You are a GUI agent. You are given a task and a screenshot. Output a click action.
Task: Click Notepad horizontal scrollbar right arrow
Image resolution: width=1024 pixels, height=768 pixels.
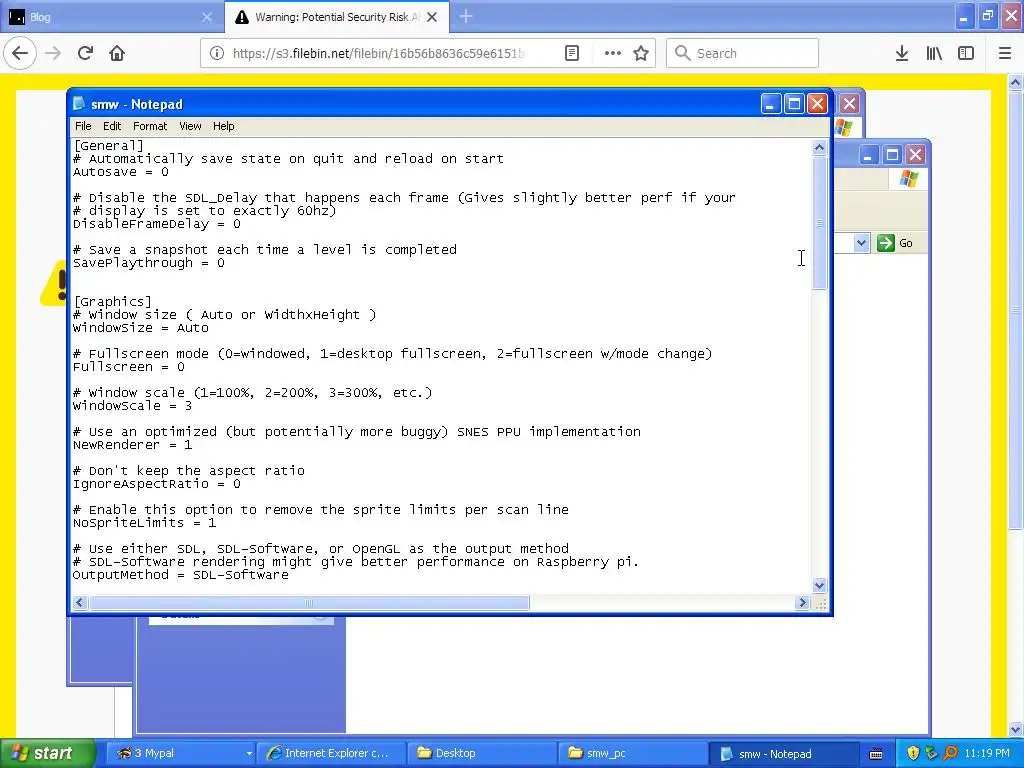pyautogui.click(x=803, y=603)
